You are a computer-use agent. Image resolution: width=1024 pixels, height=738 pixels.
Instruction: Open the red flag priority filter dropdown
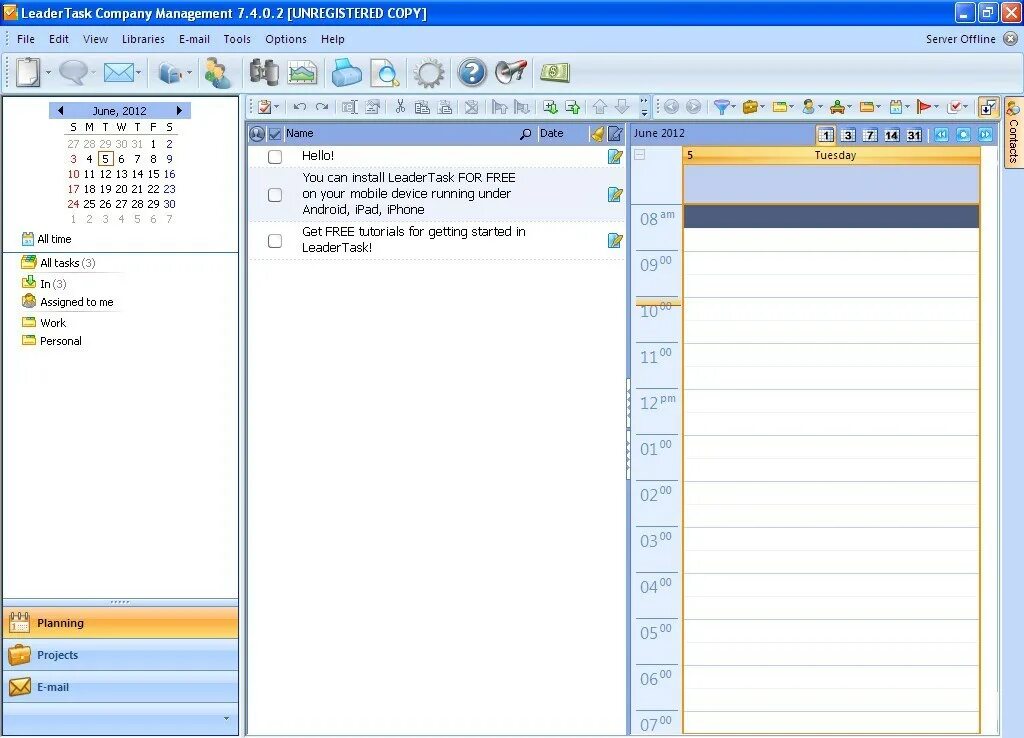pyautogui.click(x=927, y=107)
